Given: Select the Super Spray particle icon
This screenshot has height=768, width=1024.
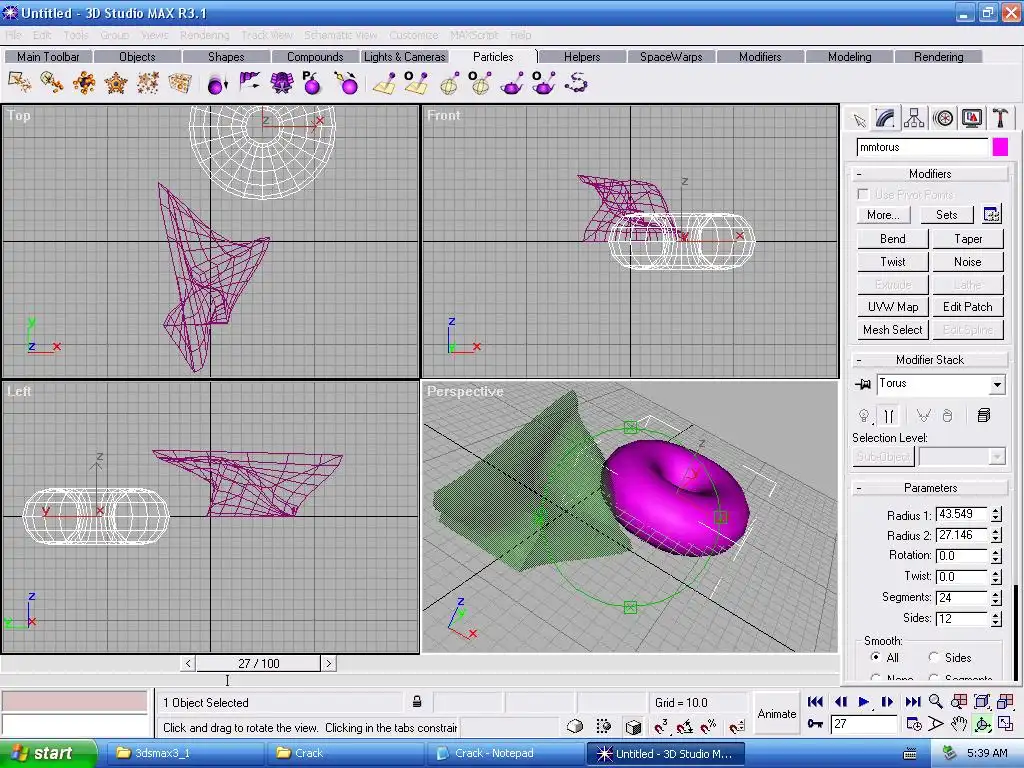Looking at the screenshot, I should tap(52, 82).
